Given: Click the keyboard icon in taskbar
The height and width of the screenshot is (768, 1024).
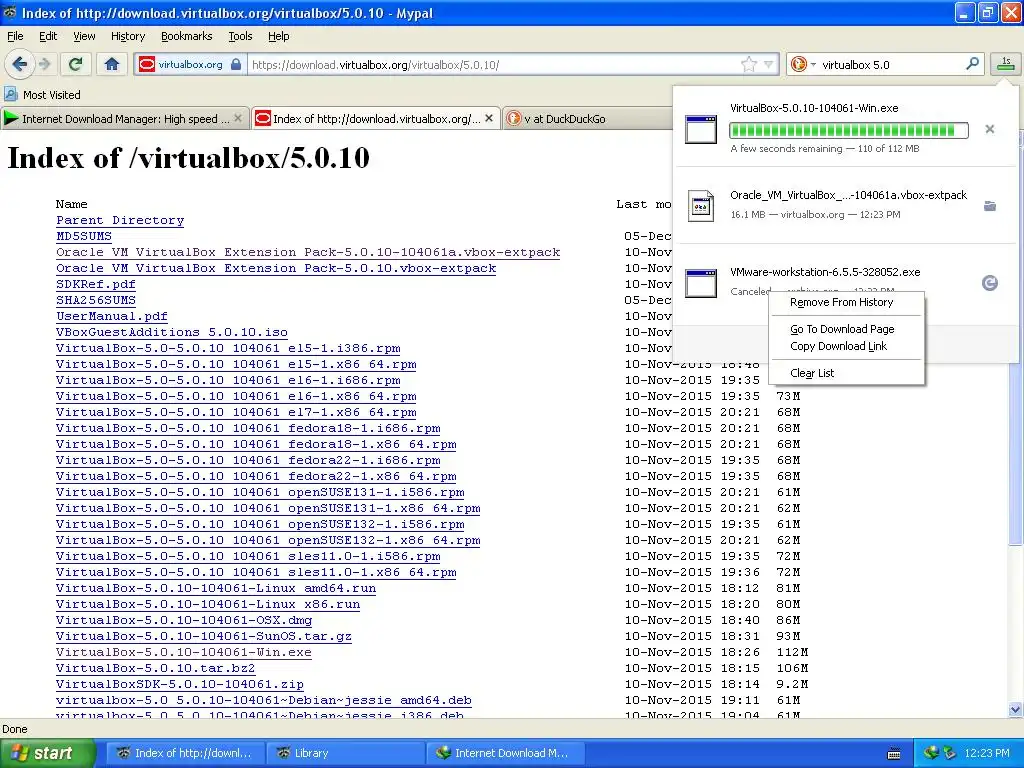Looking at the screenshot, I should click(x=894, y=754).
